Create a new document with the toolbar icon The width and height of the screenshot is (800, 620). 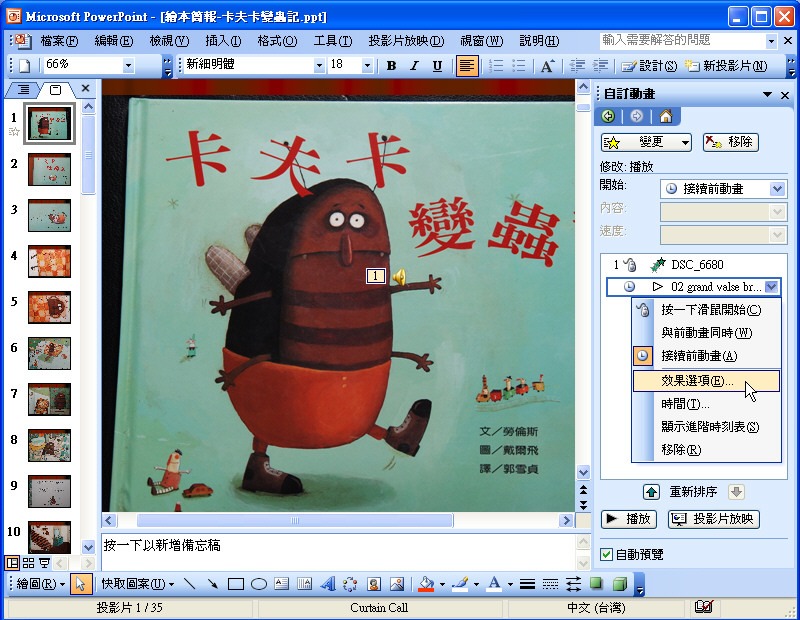coord(24,65)
